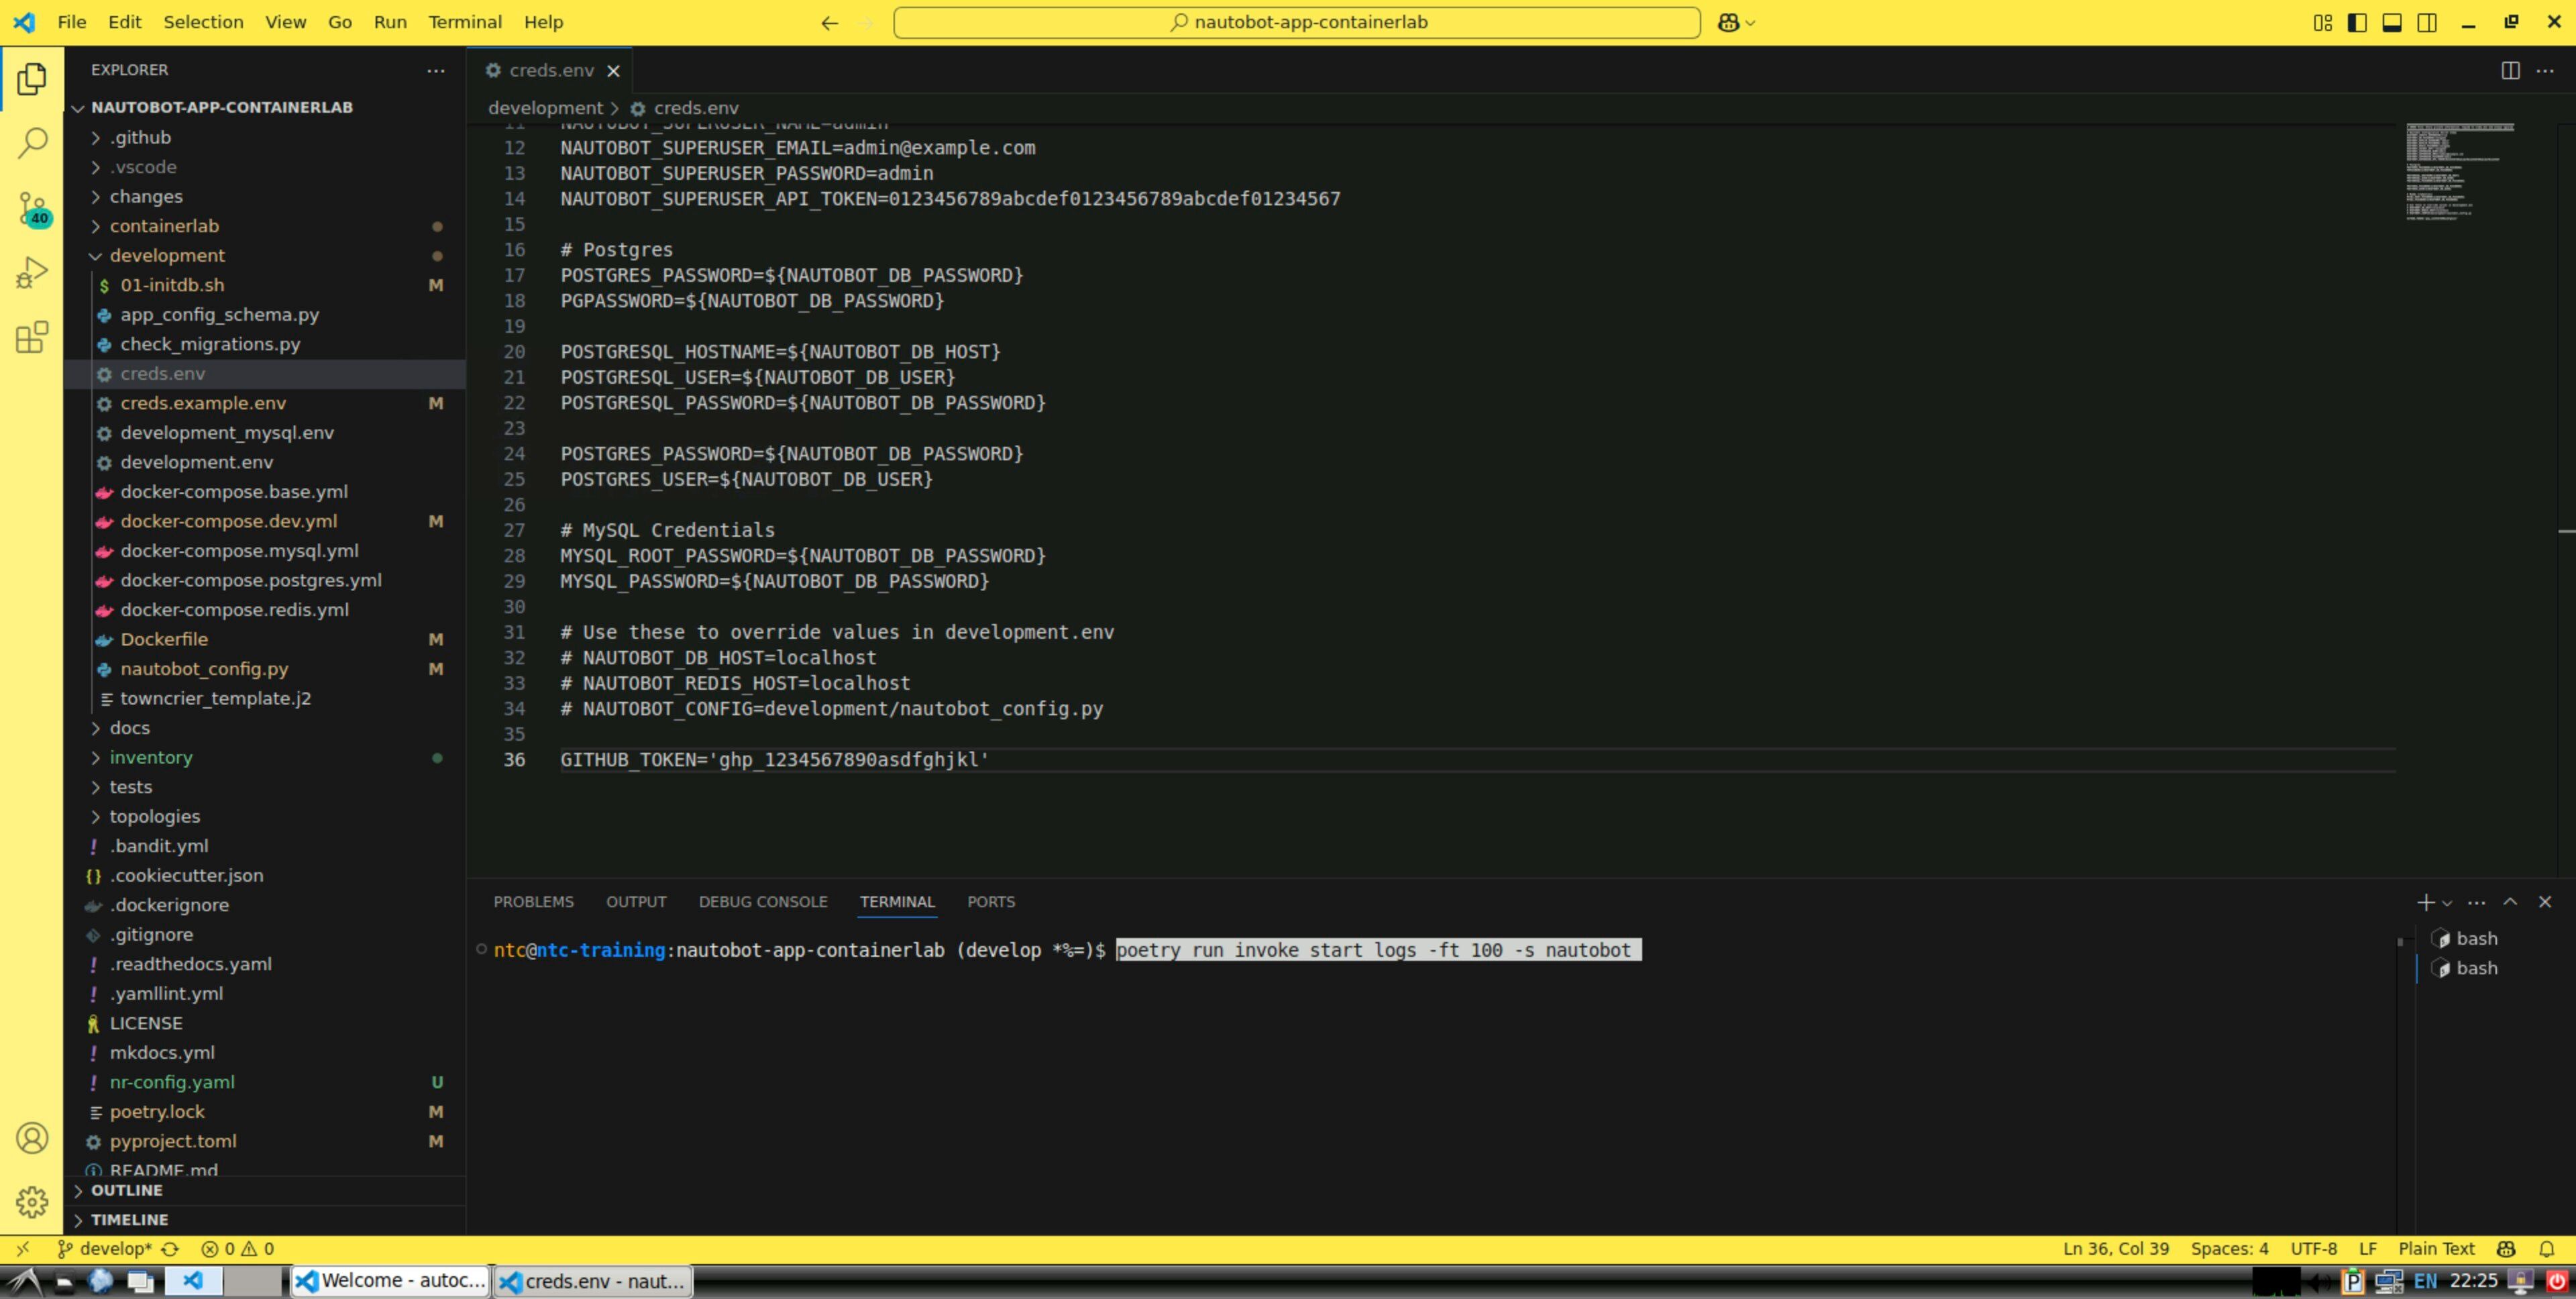Collapse the development folder

pos(167,255)
